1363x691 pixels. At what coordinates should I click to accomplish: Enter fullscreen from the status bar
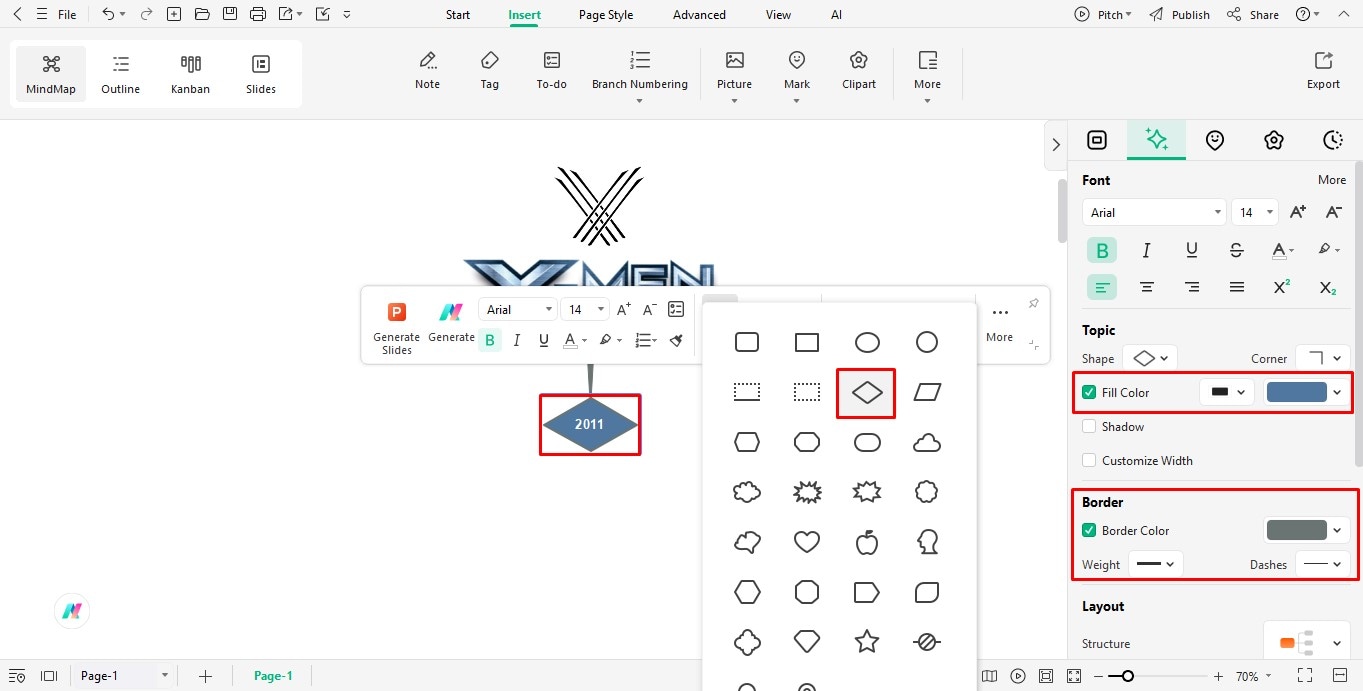[1305, 676]
